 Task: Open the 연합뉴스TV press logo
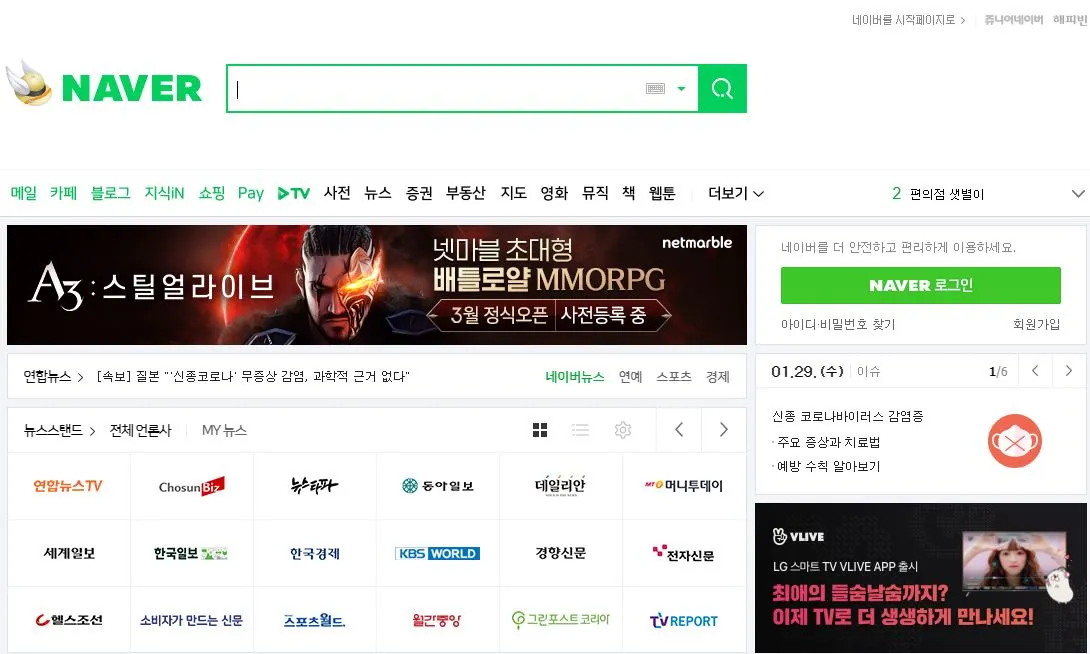coord(68,486)
